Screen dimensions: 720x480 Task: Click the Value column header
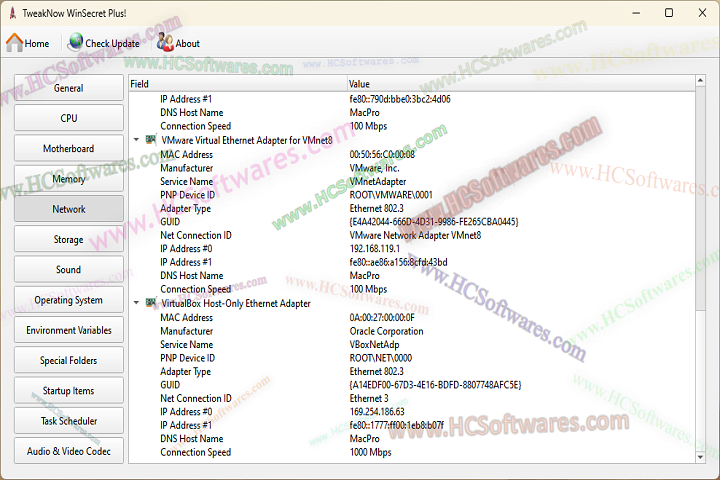521,84
